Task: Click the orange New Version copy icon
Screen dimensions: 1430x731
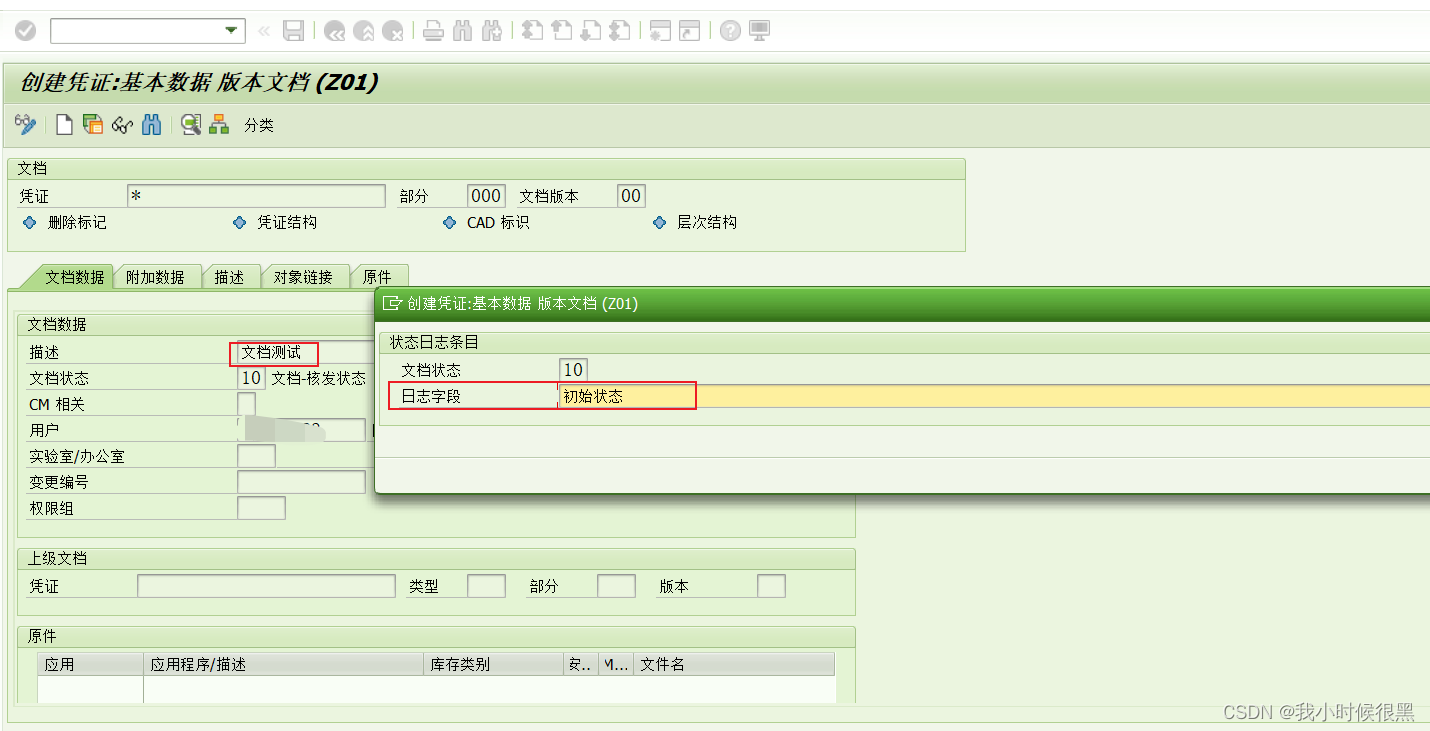Action: 93,124
